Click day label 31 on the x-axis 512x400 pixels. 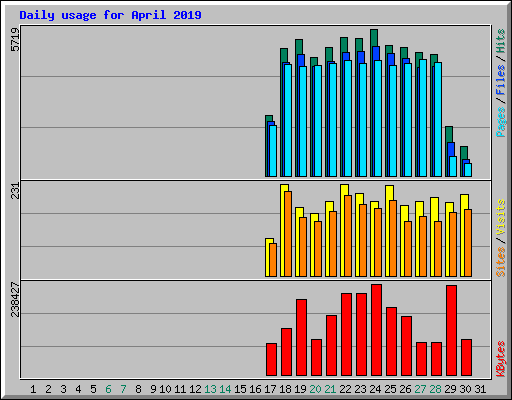480,389
